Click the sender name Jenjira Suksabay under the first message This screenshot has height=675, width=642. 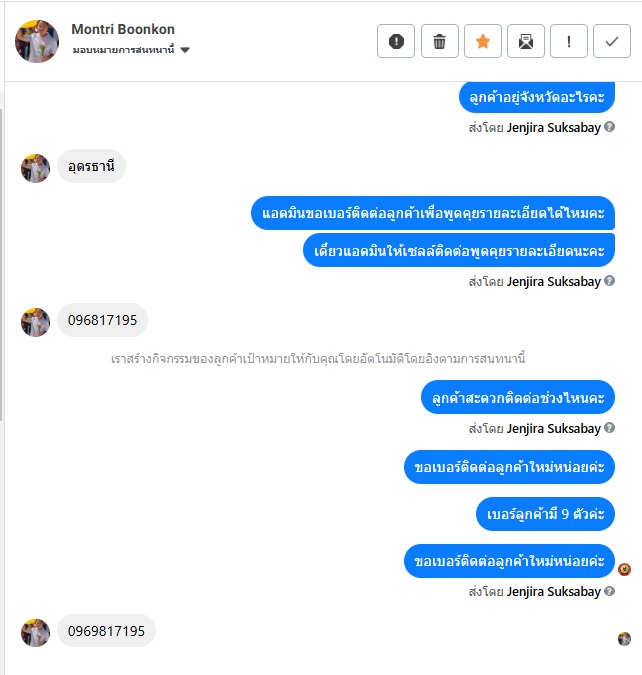coord(553,128)
